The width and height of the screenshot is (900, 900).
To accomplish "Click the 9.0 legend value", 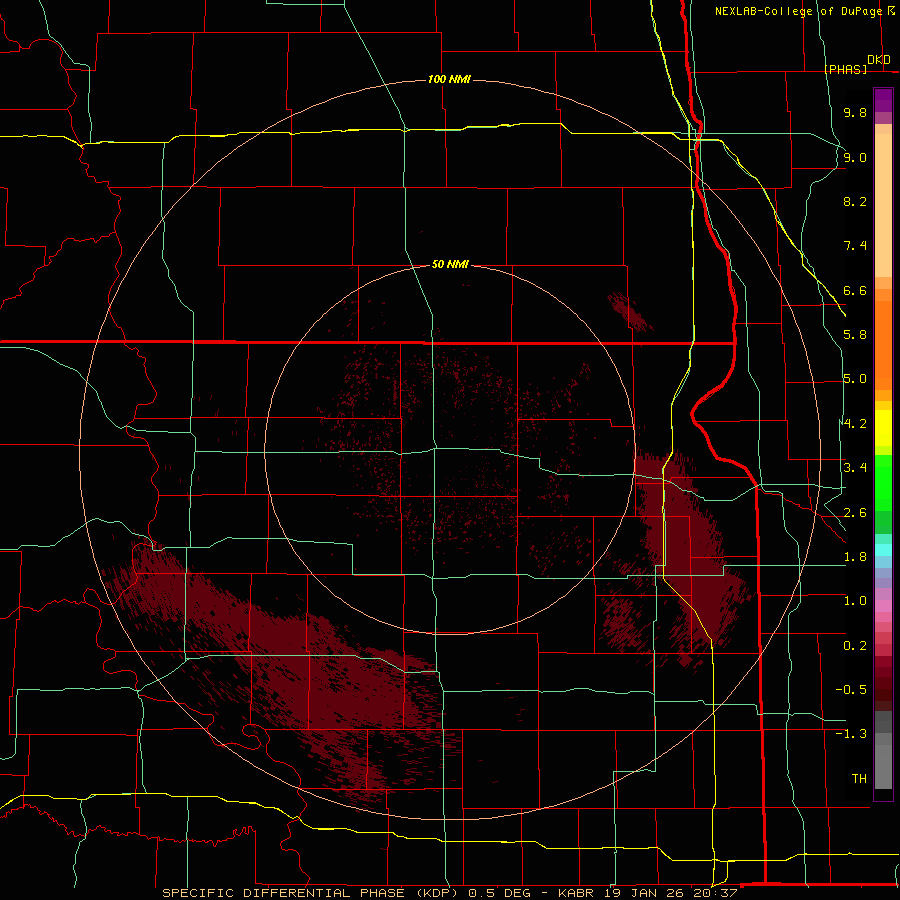I will 855,157.
